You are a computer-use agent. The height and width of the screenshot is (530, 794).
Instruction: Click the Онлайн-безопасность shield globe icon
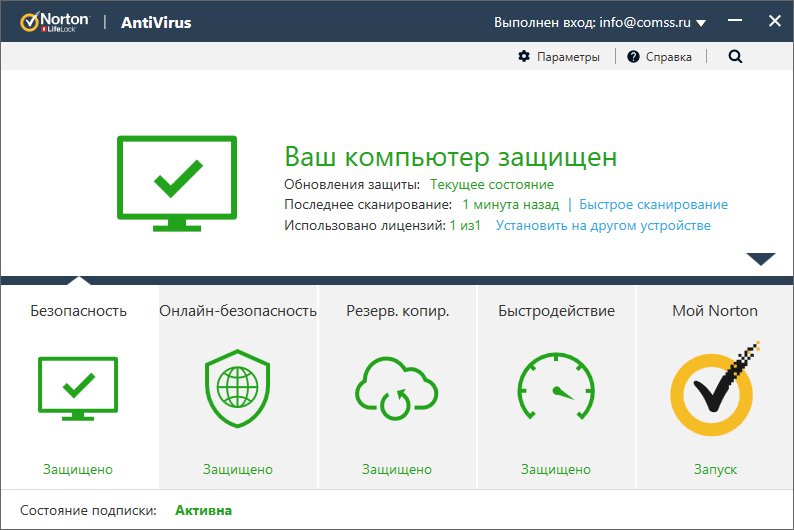237,388
